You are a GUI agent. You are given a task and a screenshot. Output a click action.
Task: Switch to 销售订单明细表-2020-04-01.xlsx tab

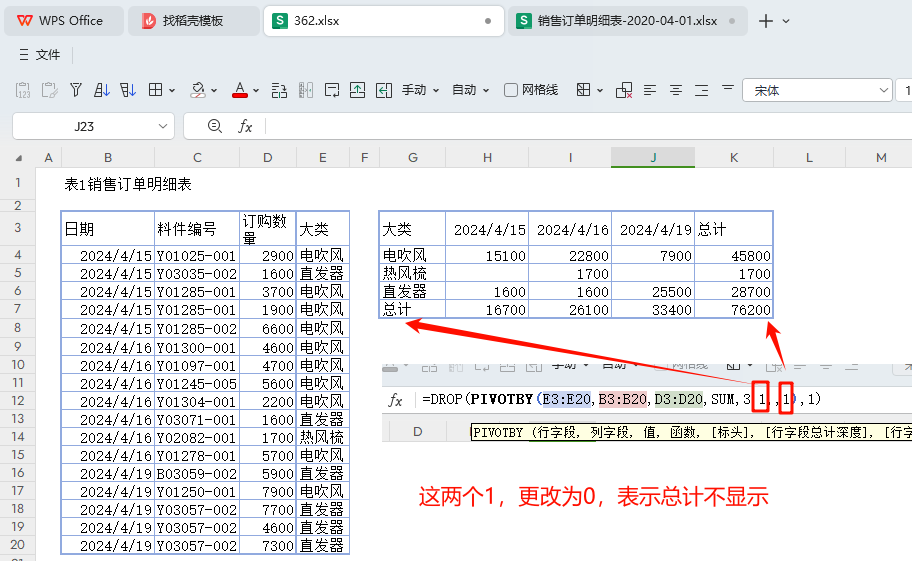click(x=627, y=21)
